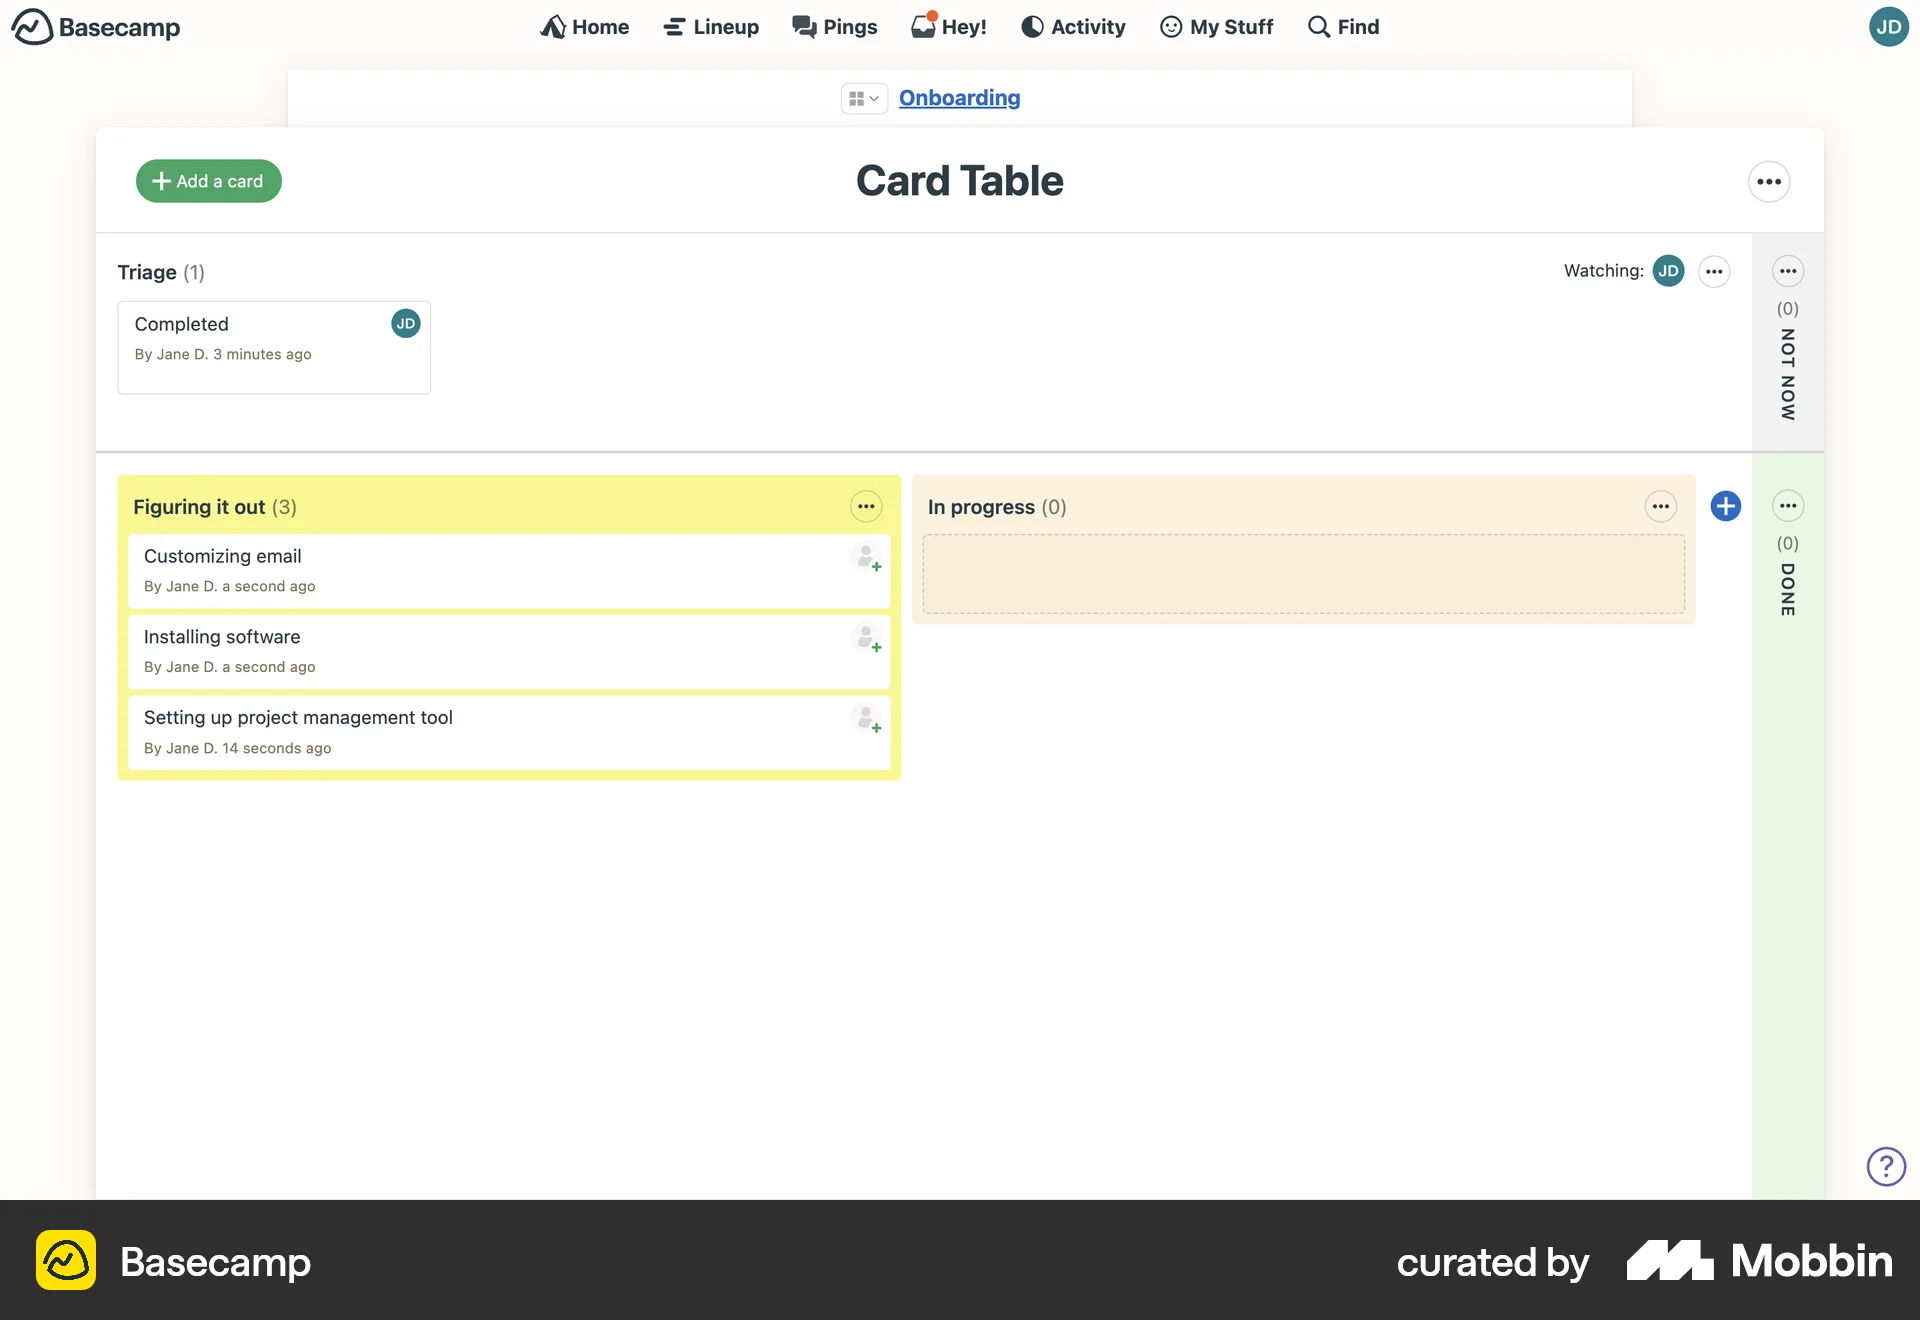Click the Add a card button
Screen dimensions: 1920x1320
pyautogui.click(x=208, y=181)
